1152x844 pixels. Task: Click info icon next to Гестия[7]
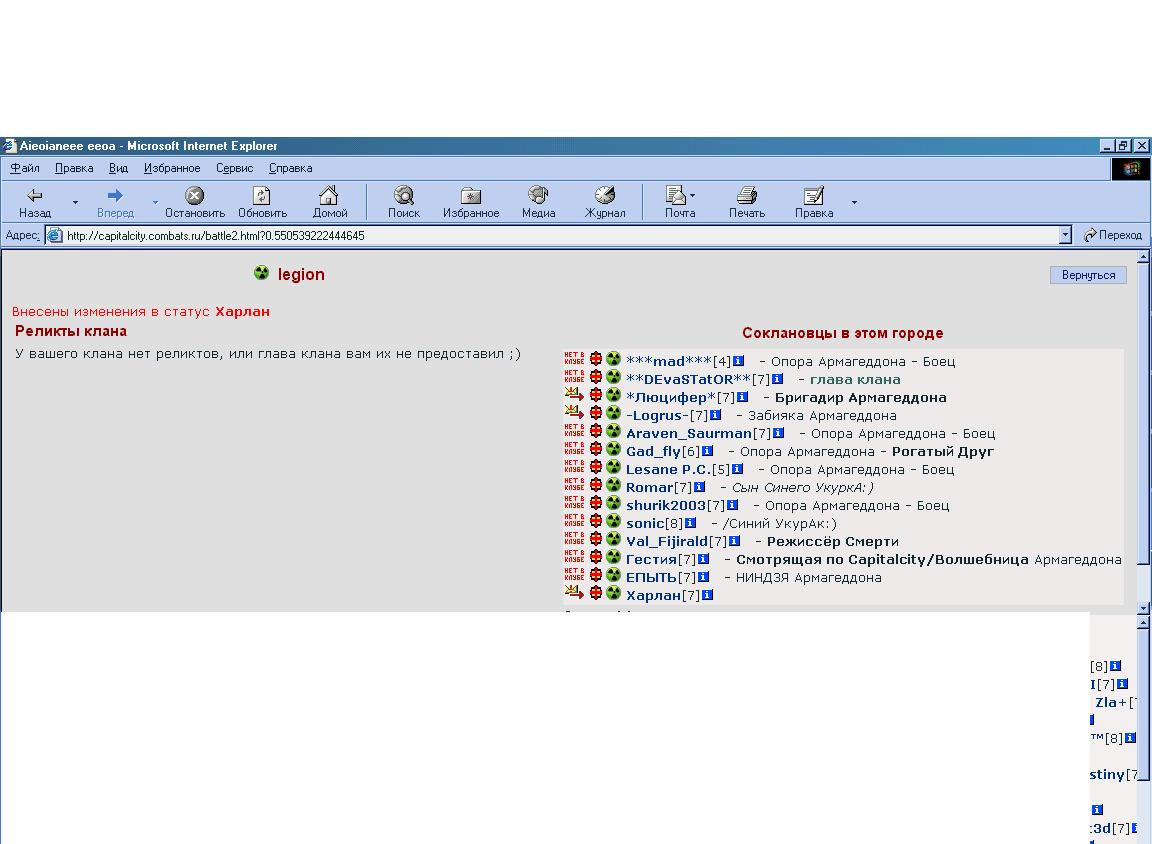704,559
